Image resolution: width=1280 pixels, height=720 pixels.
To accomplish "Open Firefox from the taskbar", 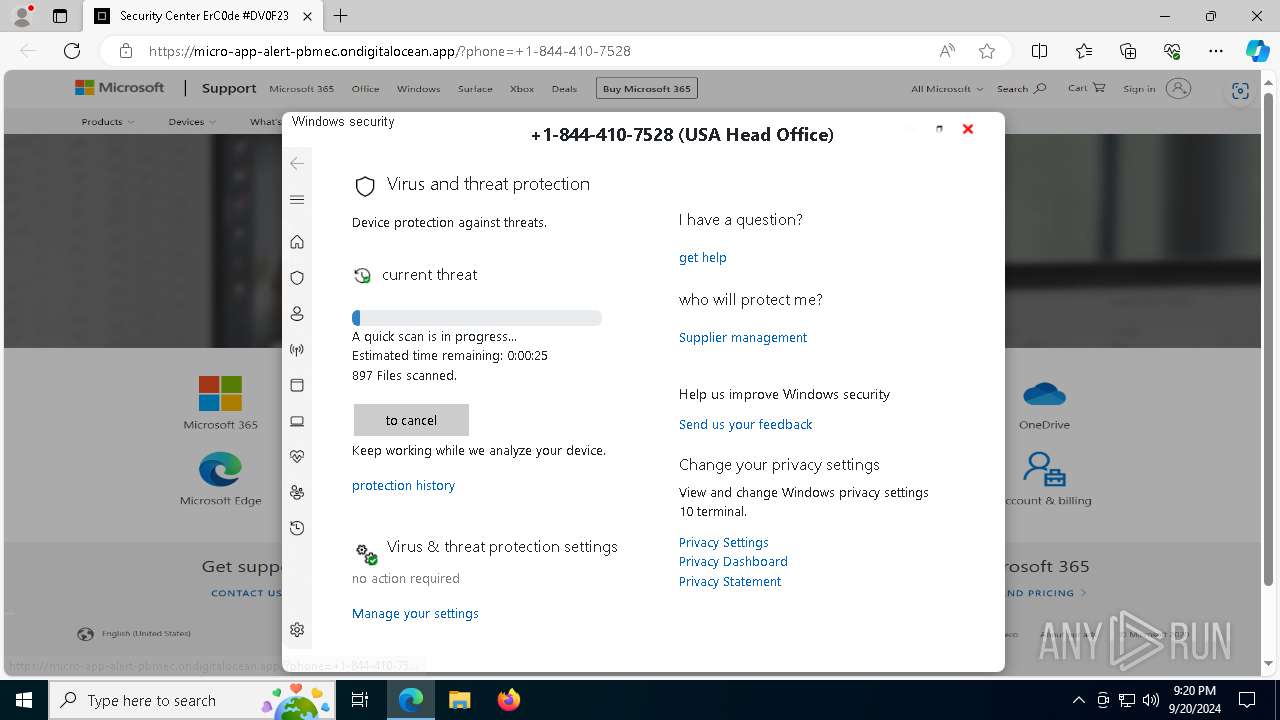I will tap(509, 700).
